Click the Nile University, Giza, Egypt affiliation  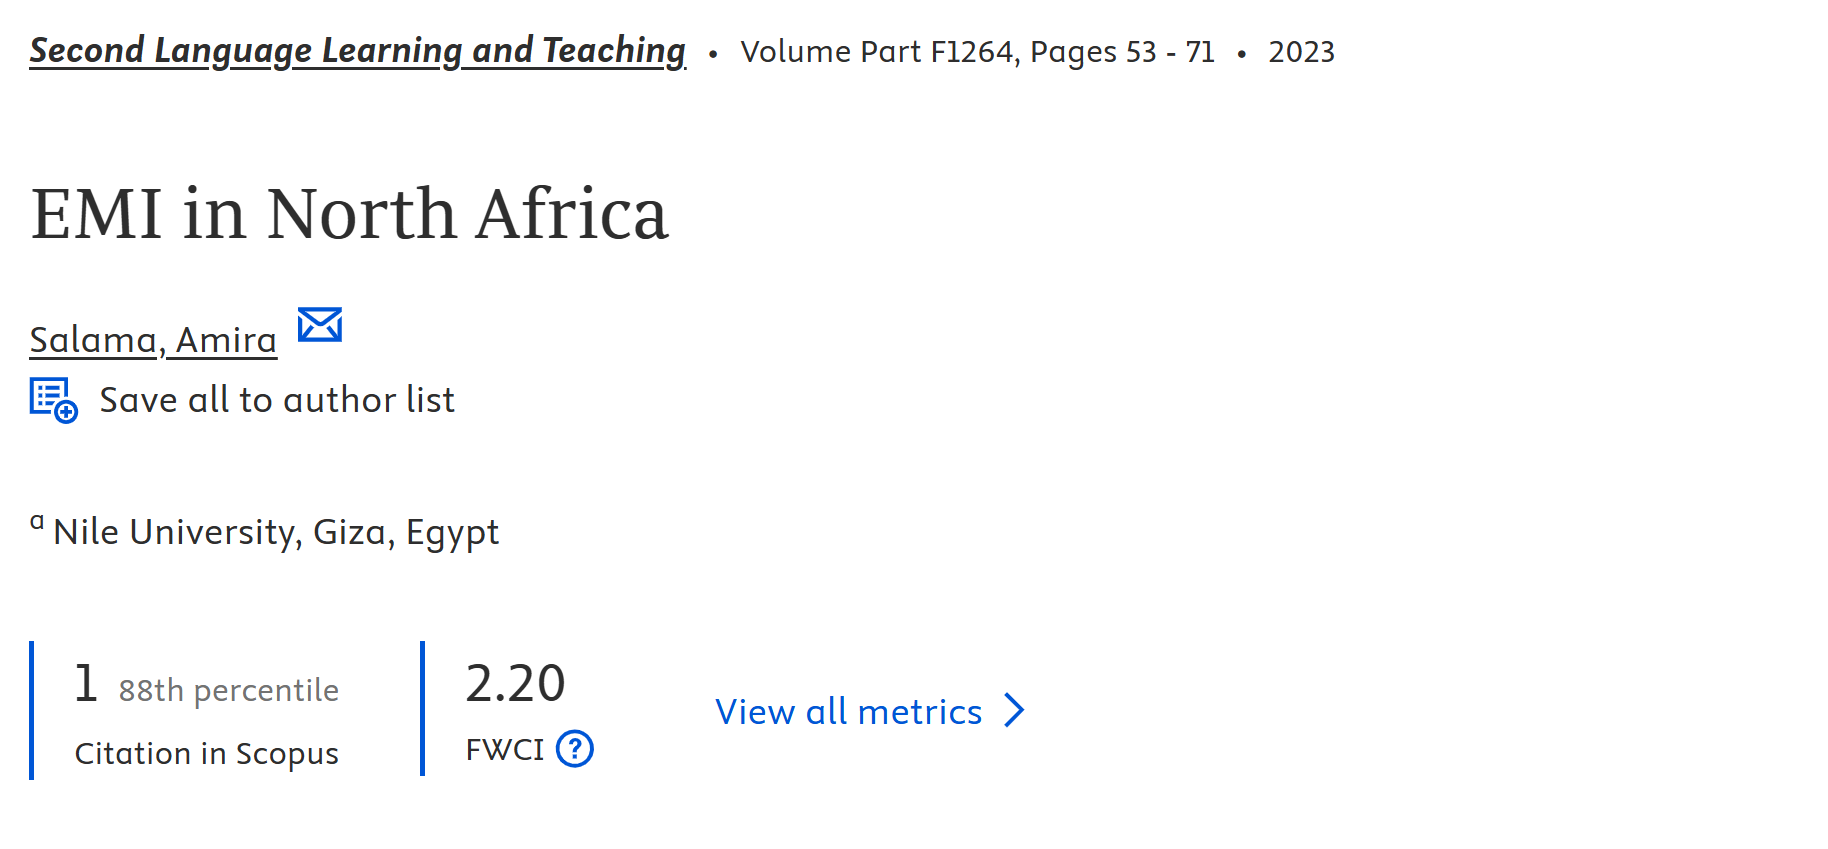tap(276, 532)
